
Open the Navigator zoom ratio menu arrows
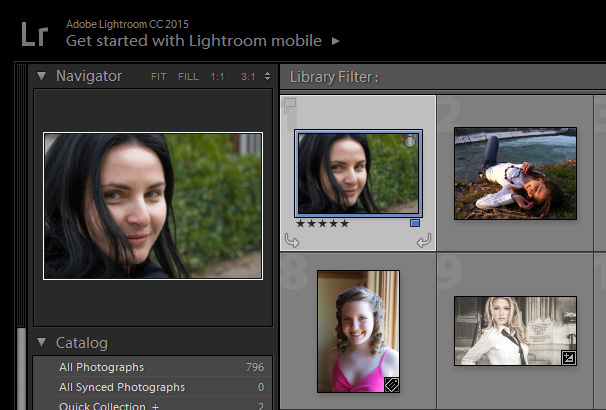[x=267, y=77]
